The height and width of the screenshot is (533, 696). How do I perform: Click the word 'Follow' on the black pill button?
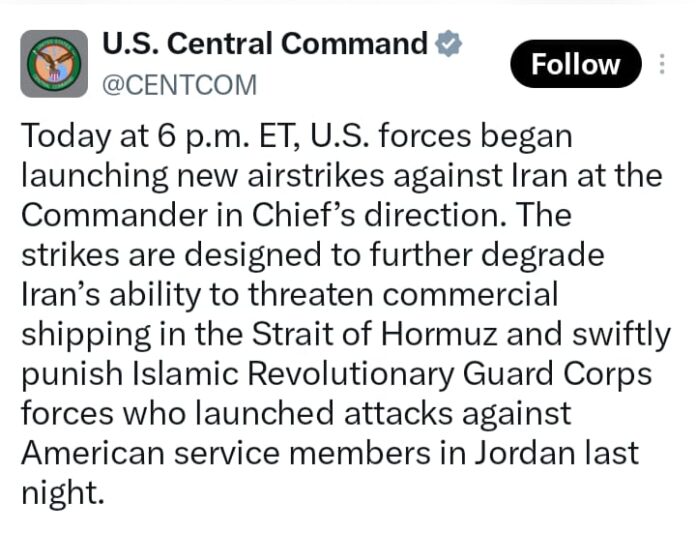(576, 64)
